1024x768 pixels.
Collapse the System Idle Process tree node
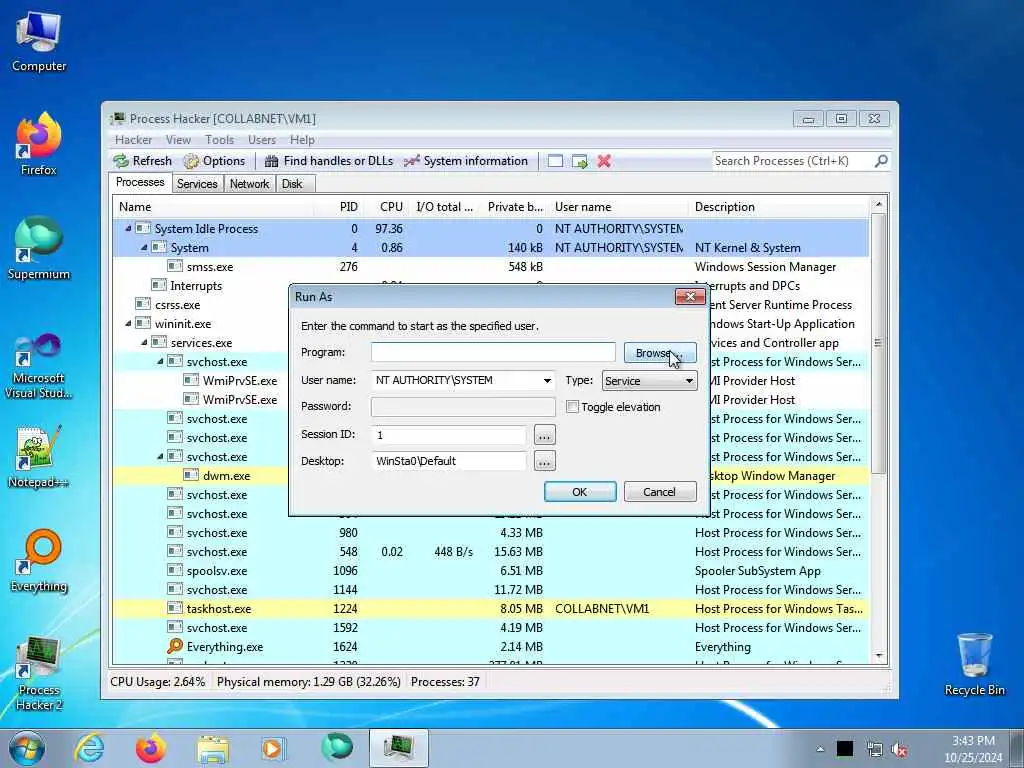(128, 229)
